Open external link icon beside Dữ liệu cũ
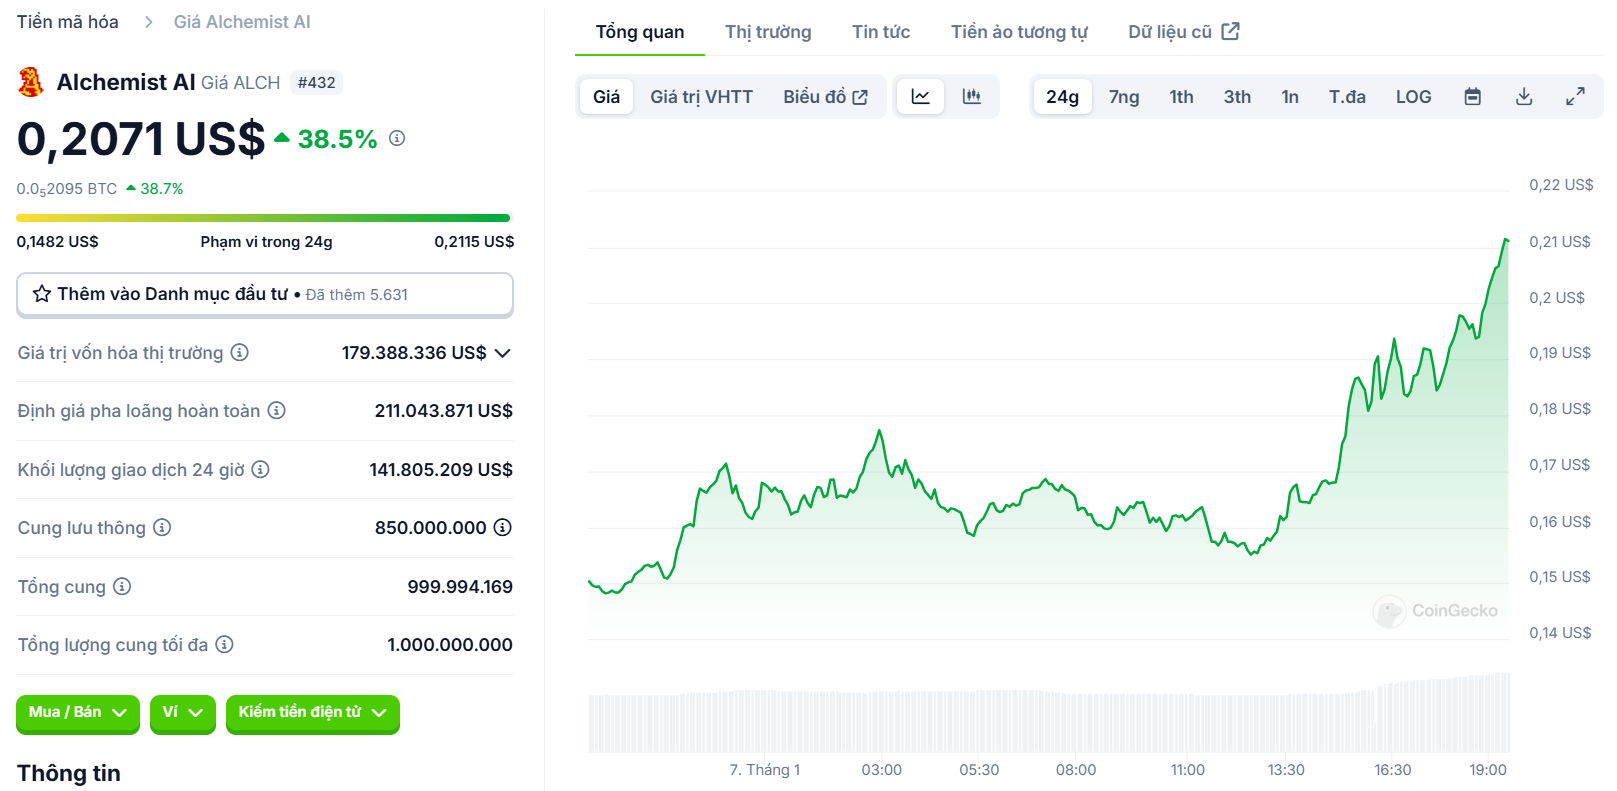 point(1231,31)
